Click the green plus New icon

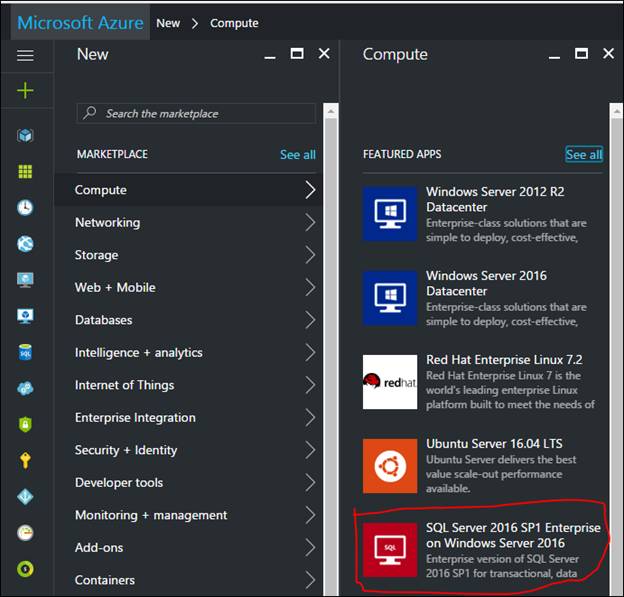25,90
